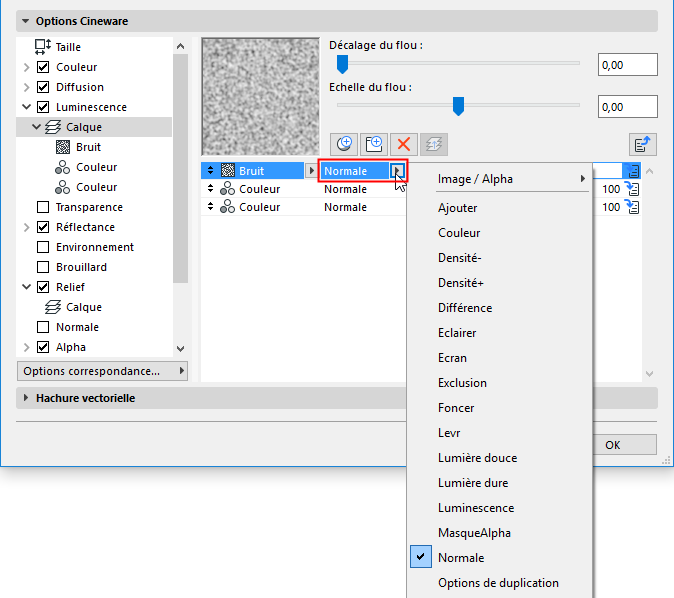
Task: Click the reorder arrows on the Bruit row
Action: coord(210,171)
